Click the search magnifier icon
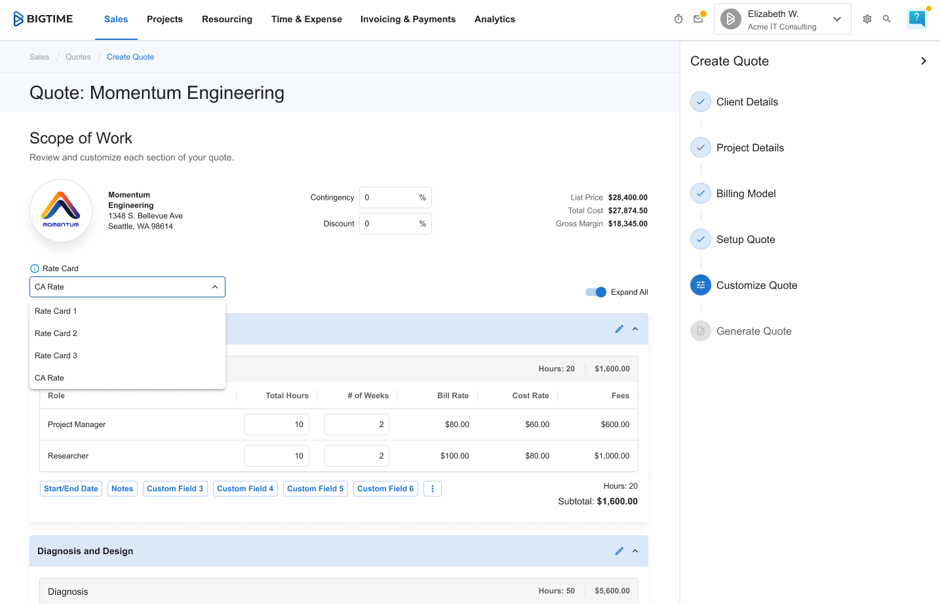Screen dimensions: 940x604 887,19
